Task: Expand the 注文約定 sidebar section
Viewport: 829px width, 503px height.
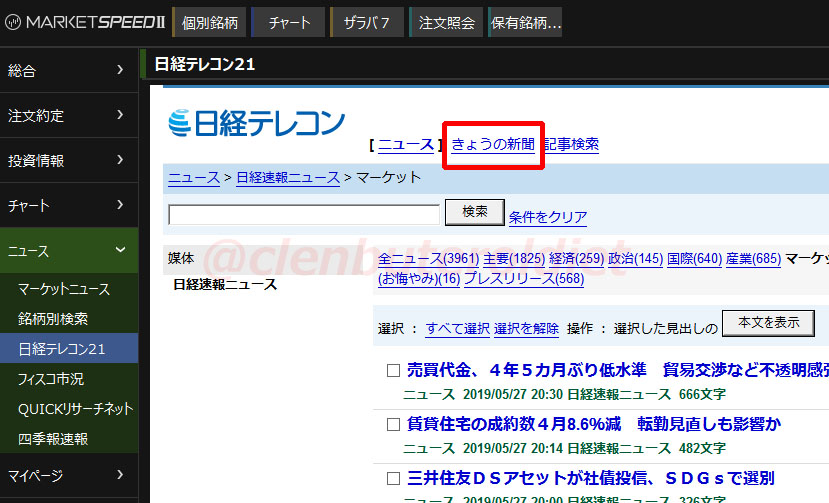Action: tap(69, 115)
